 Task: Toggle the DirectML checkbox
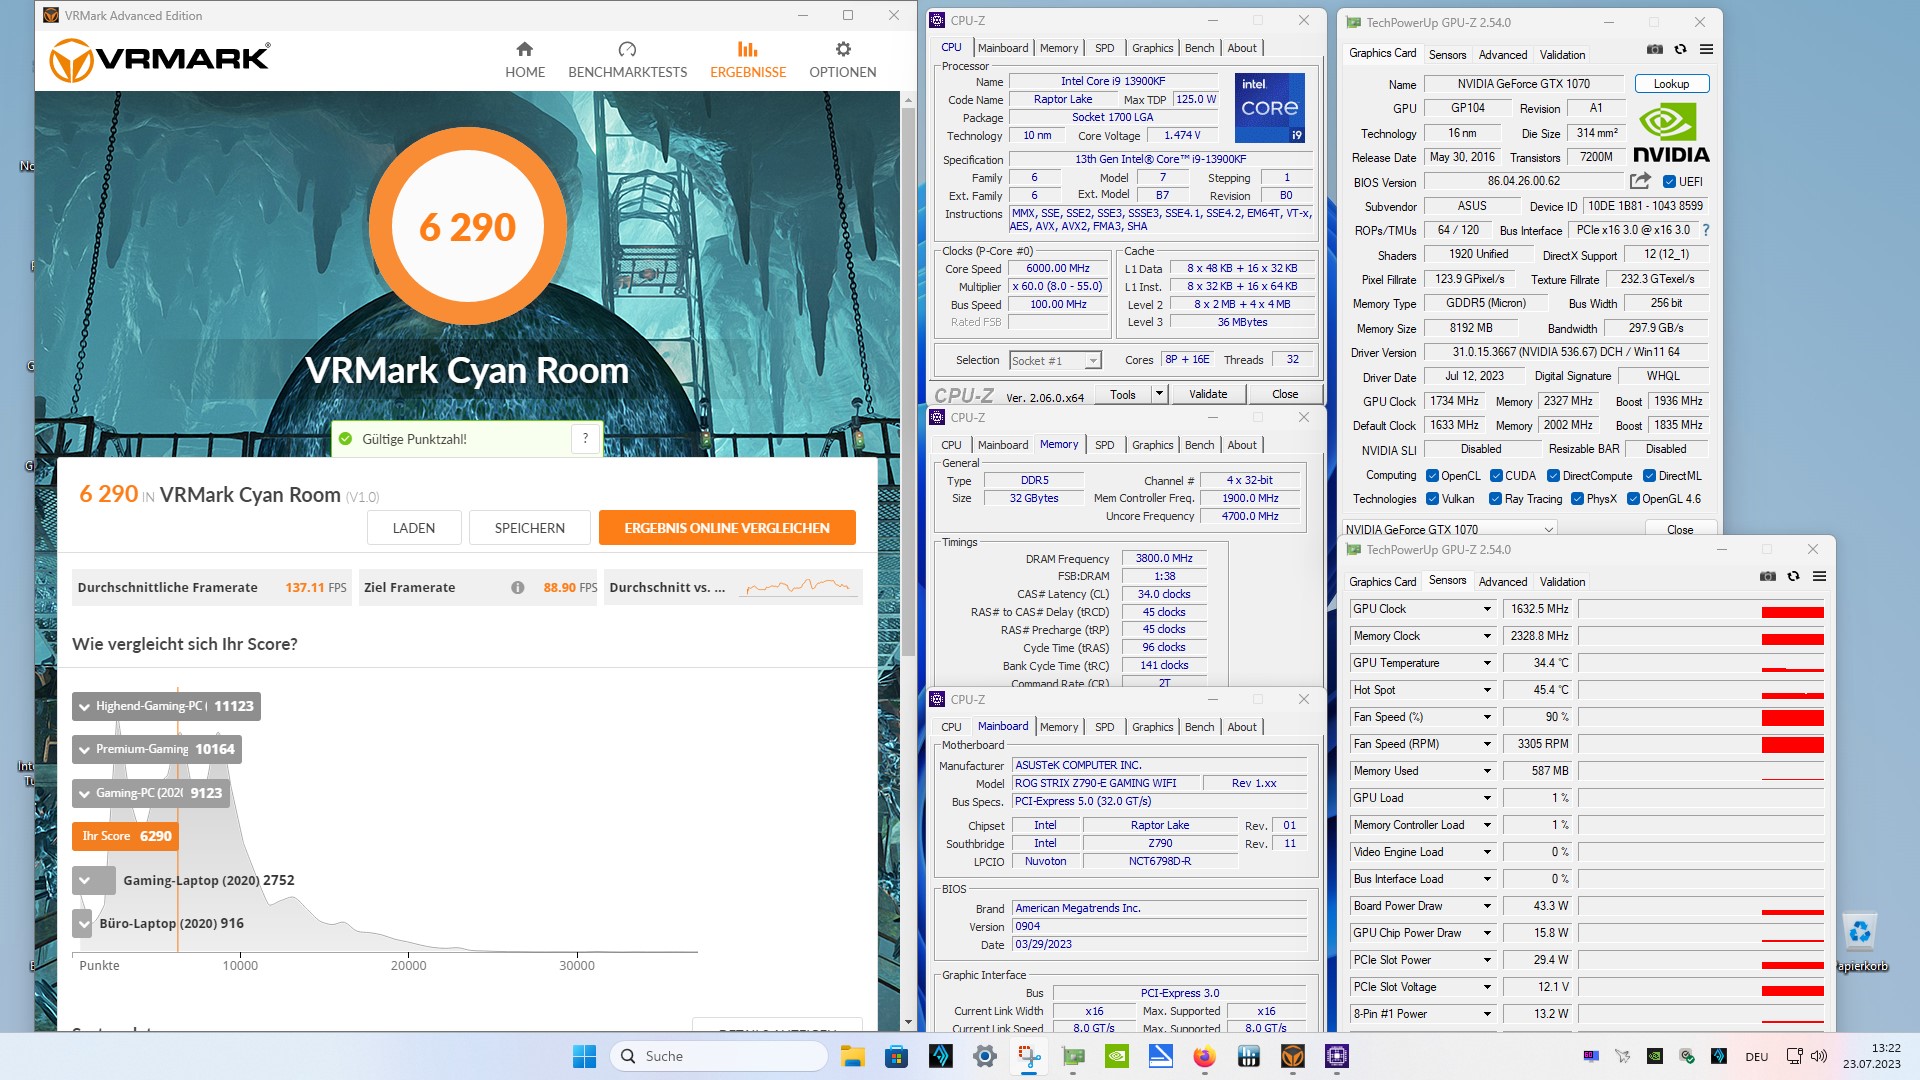(1649, 476)
